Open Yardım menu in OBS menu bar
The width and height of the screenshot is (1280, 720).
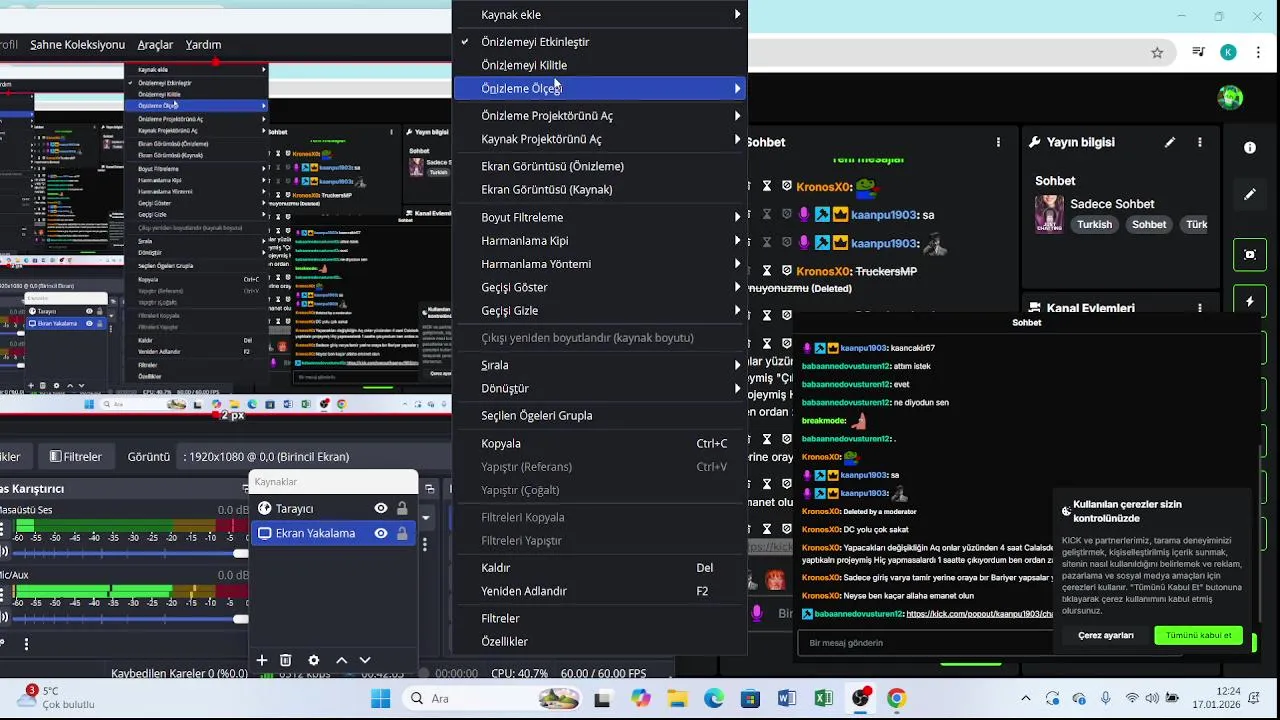point(203,45)
